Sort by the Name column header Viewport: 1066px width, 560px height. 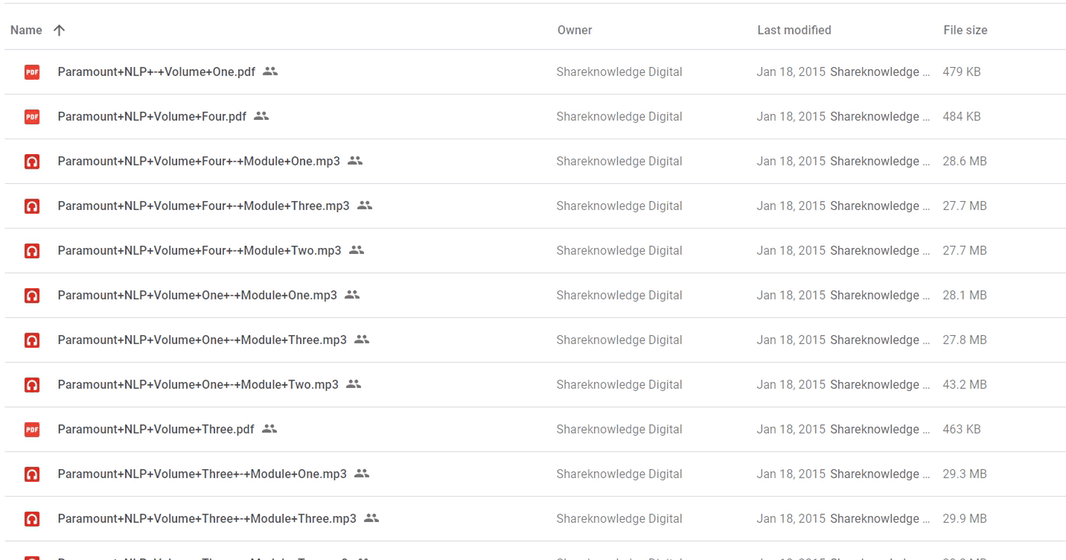tap(26, 30)
